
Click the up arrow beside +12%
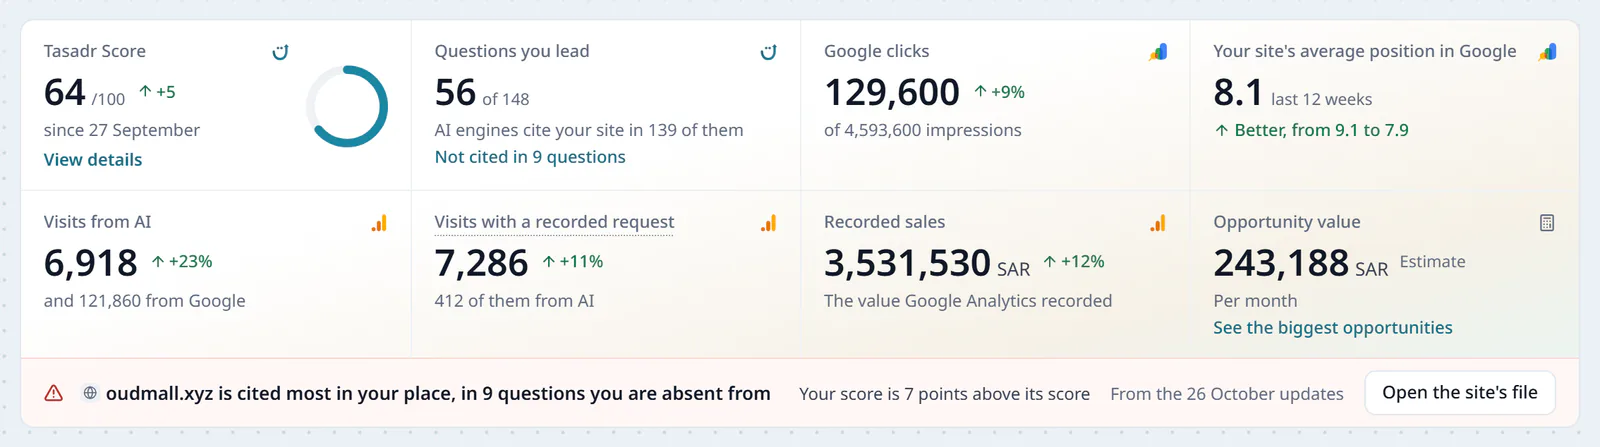1049,261
